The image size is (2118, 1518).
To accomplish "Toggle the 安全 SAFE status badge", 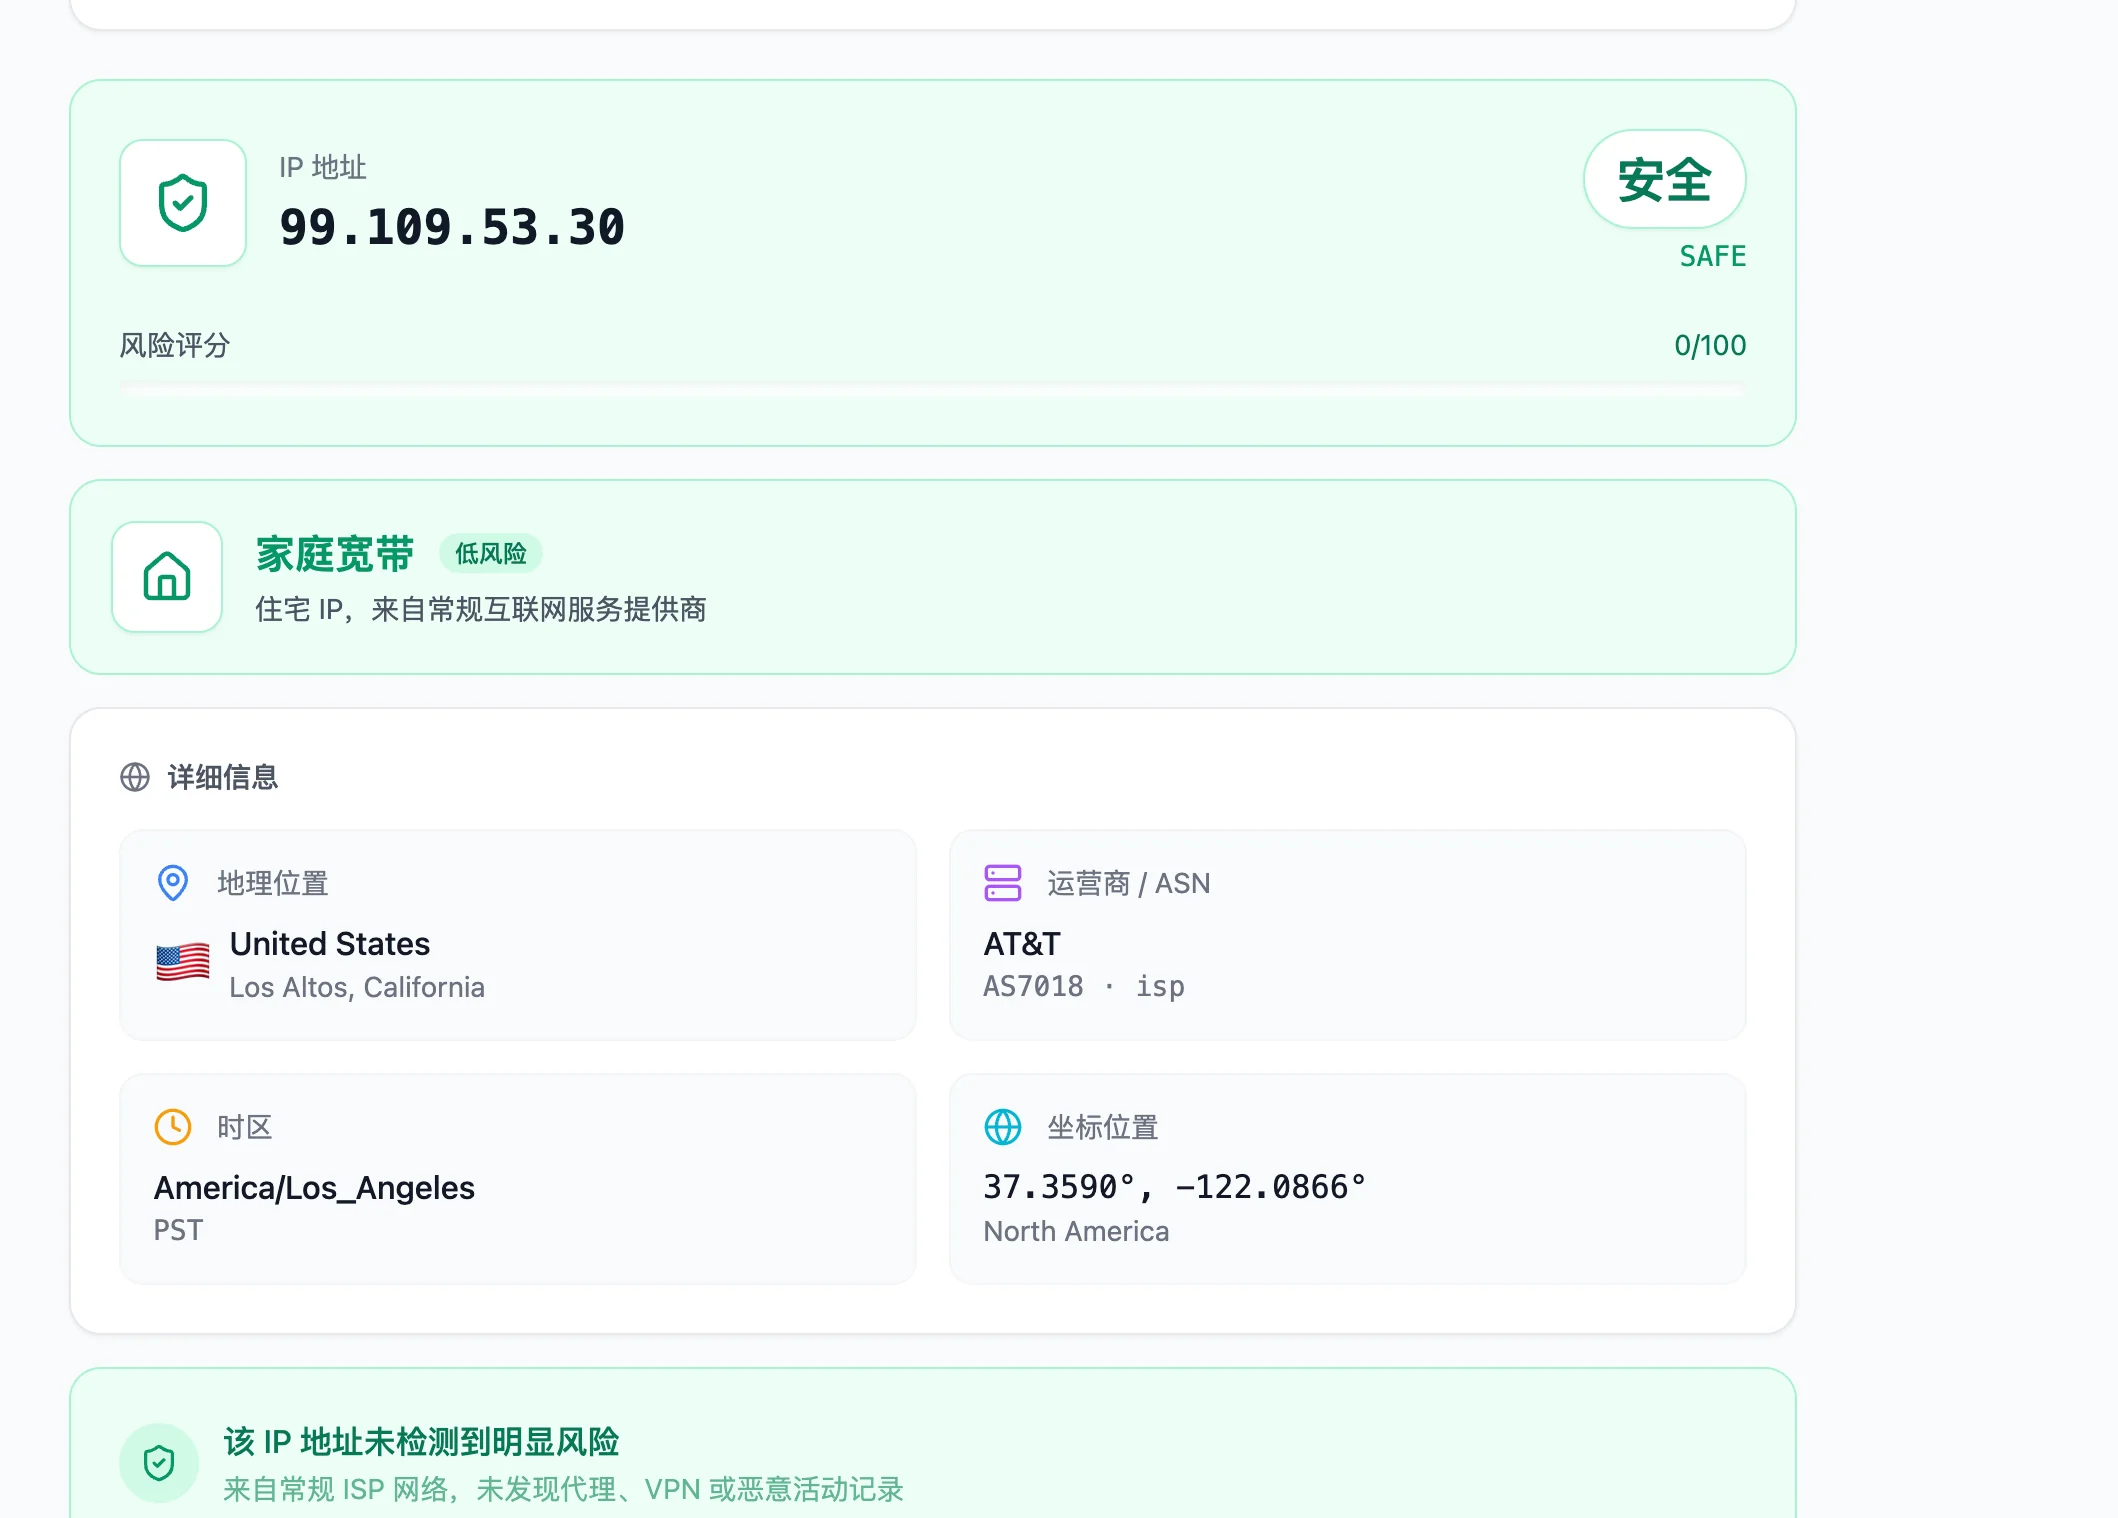I will click(1664, 180).
